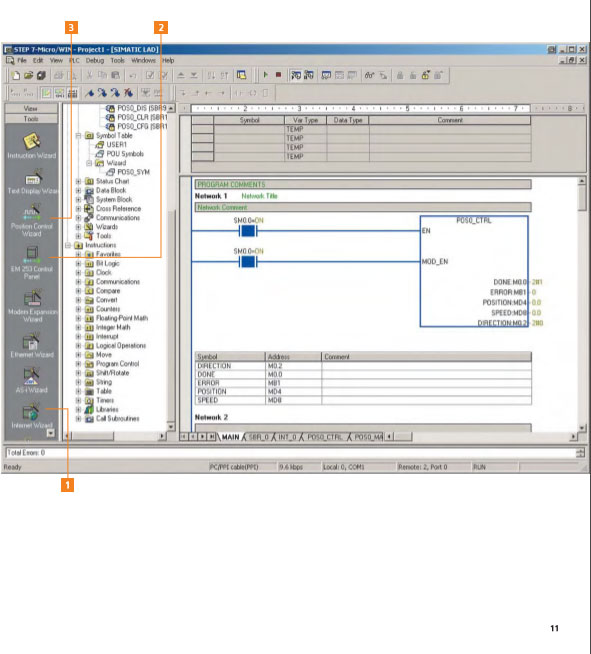This screenshot has height=654, width=591.
Task: Click the editor vertical scrollbar thumb
Action: pos(582,198)
